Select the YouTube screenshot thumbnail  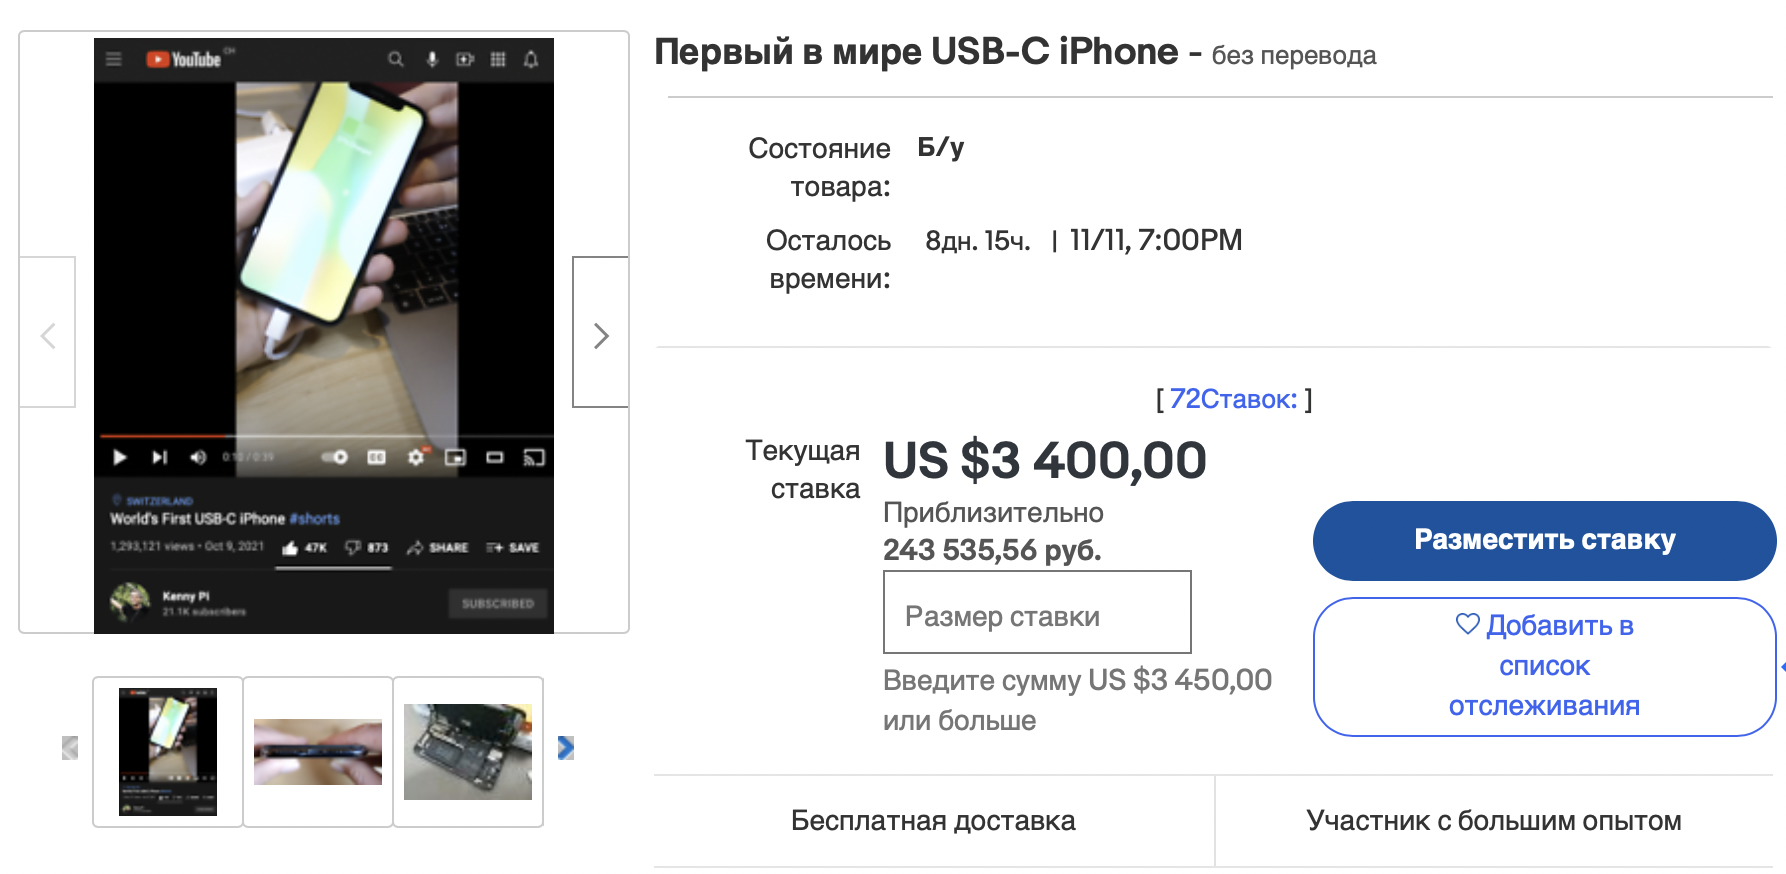[168, 751]
